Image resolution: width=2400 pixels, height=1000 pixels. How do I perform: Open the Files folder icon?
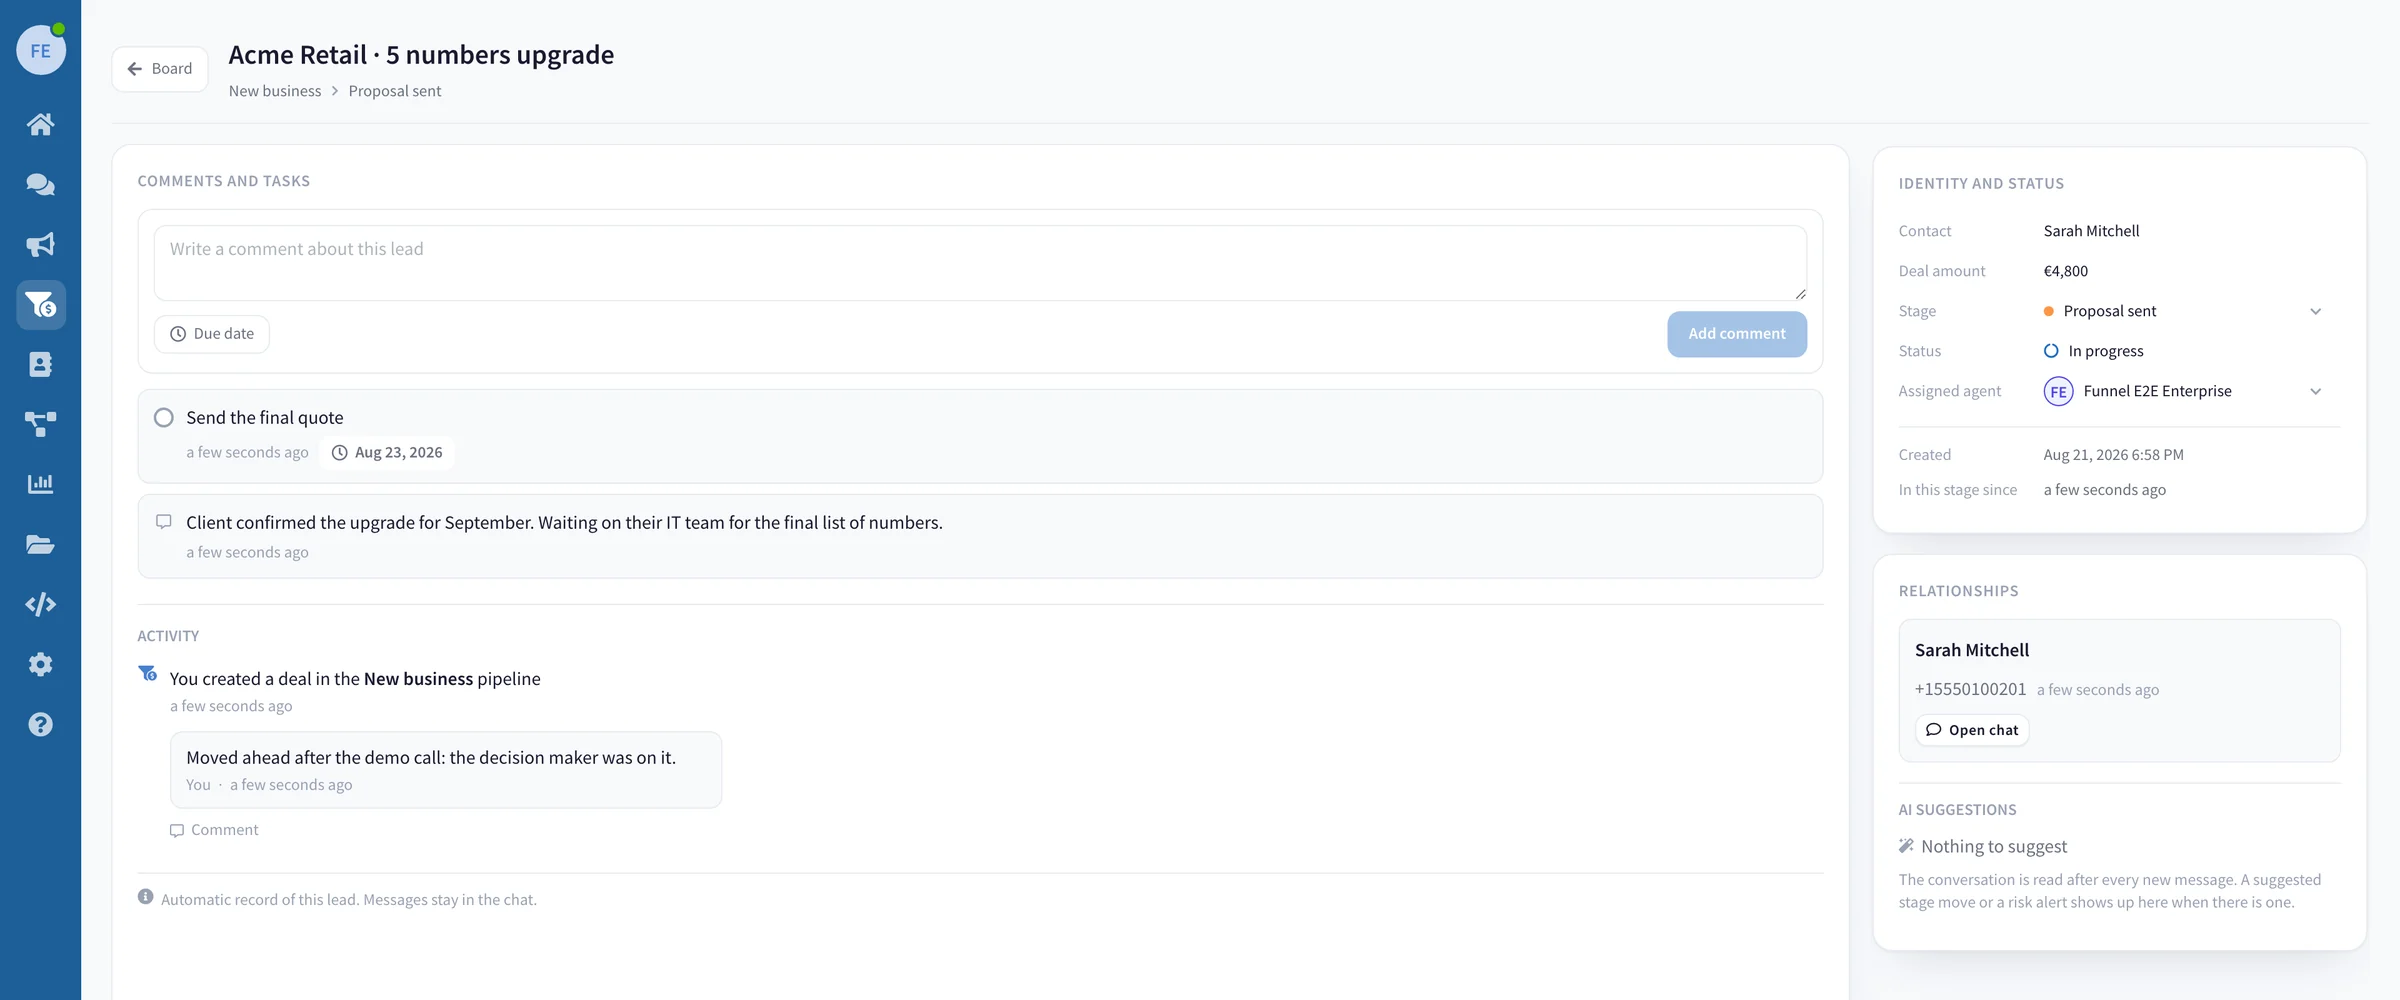coord(41,544)
